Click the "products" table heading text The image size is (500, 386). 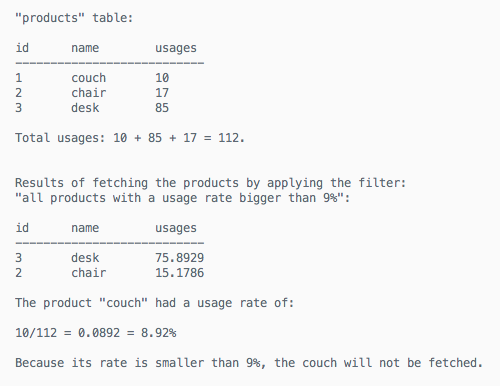coord(74,18)
